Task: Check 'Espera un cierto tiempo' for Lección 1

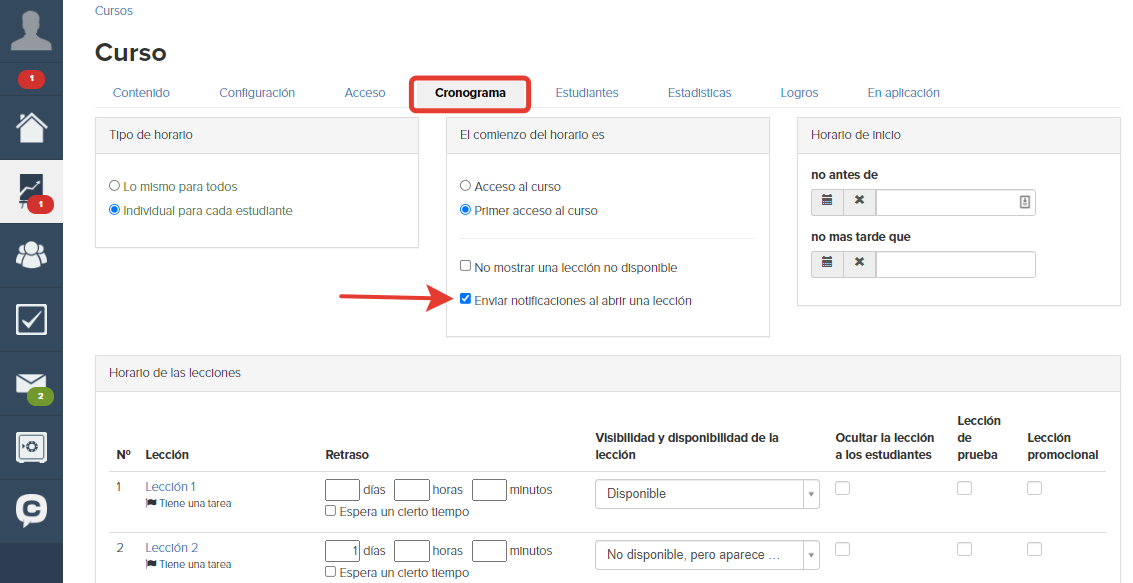Action: click(330, 511)
